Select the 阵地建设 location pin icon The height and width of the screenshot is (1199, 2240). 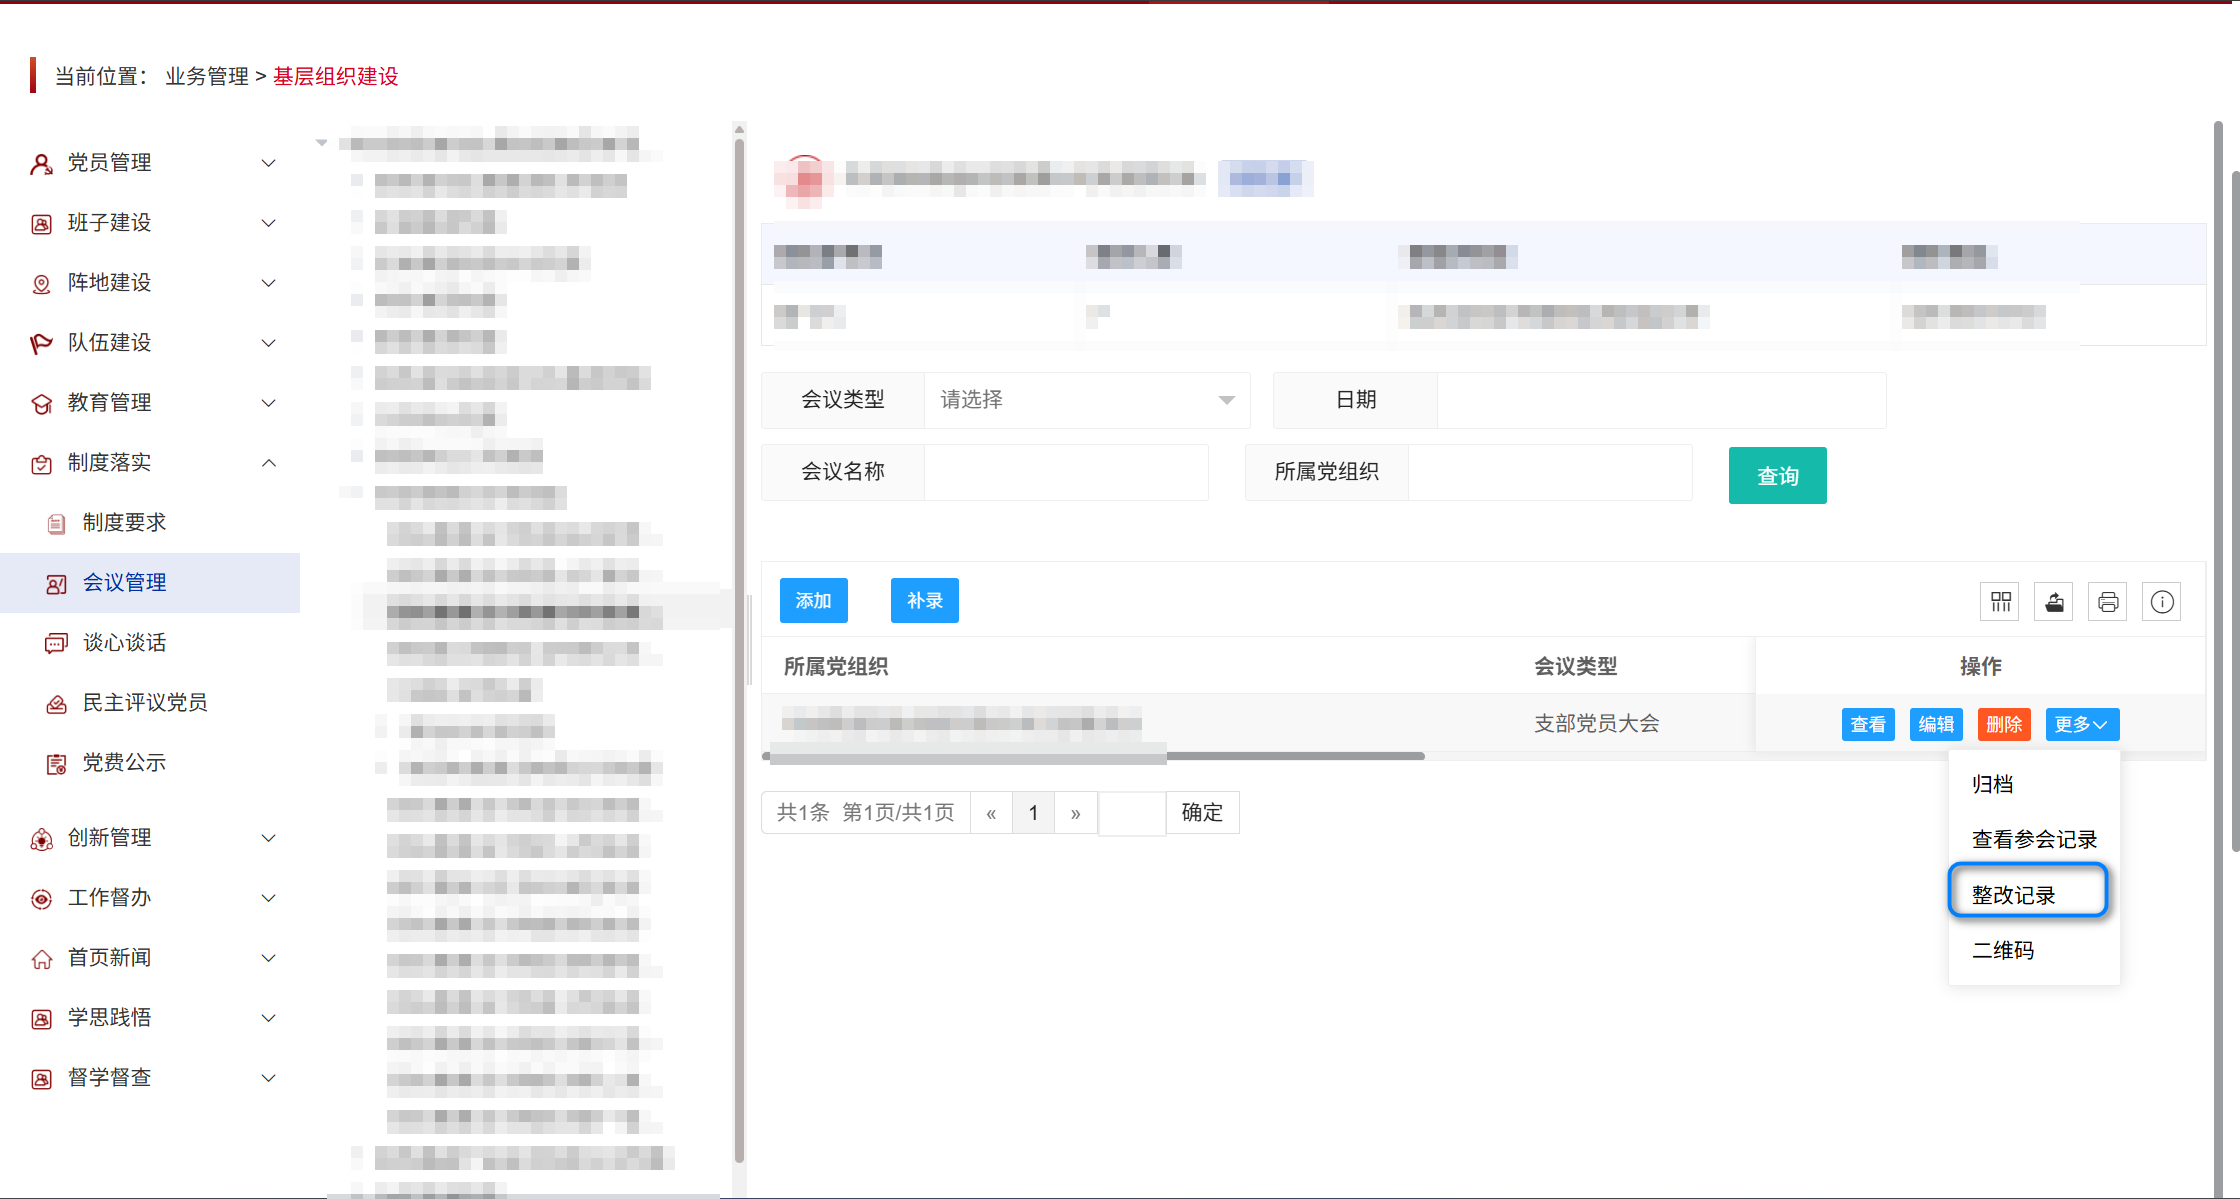41,282
